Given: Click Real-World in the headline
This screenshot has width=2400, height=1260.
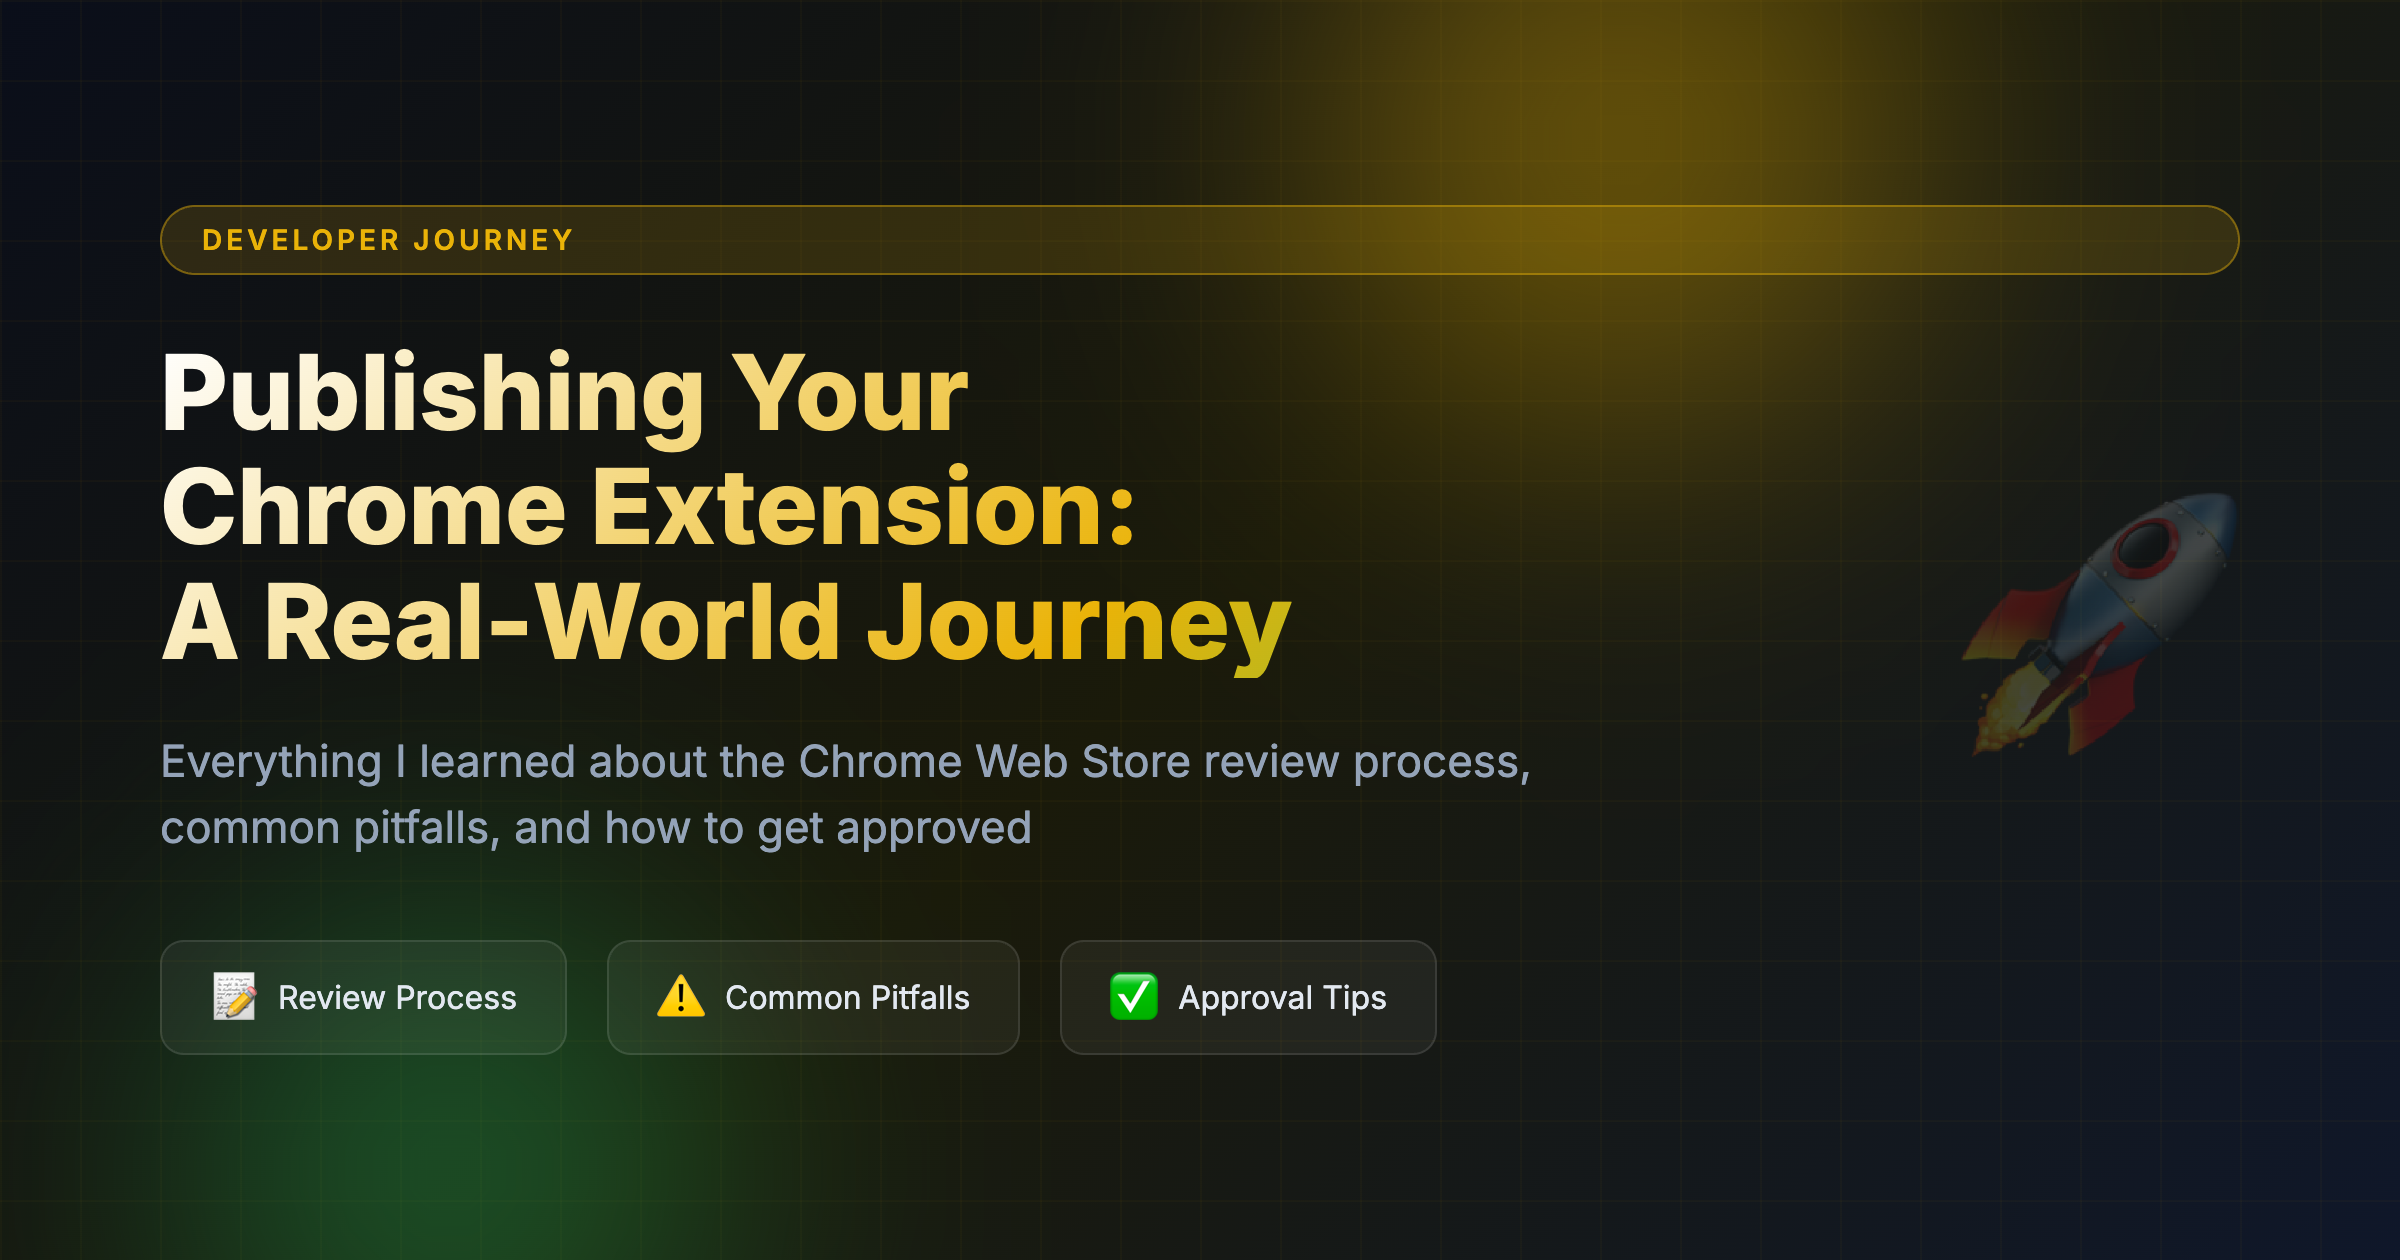Looking at the screenshot, I should click(x=552, y=623).
